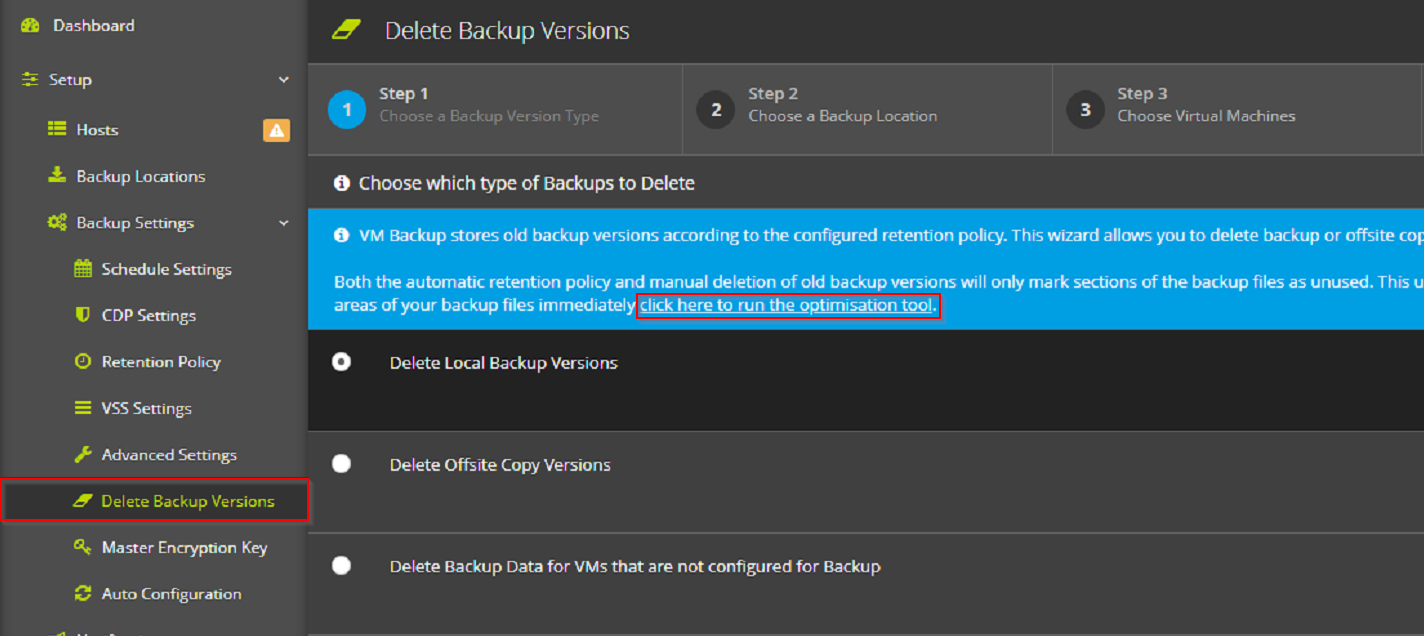The width and height of the screenshot is (1424, 636).
Task: Click the Auto Configuration refresh icon
Action: point(83,594)
